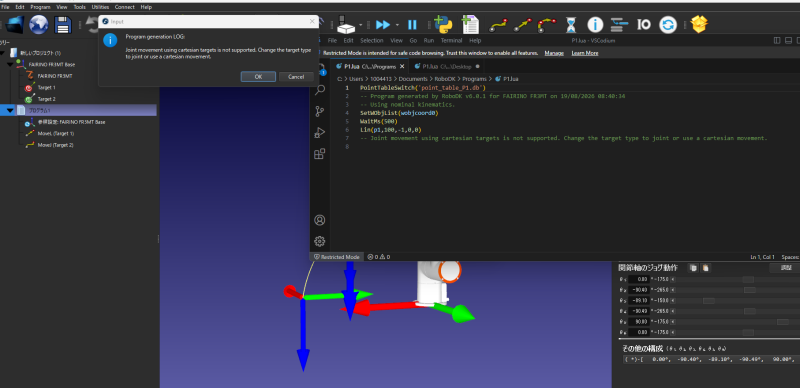Click the θ5 joint slider handle
Viewport: 800px width, 388px height.
click(x=782, y=322)
